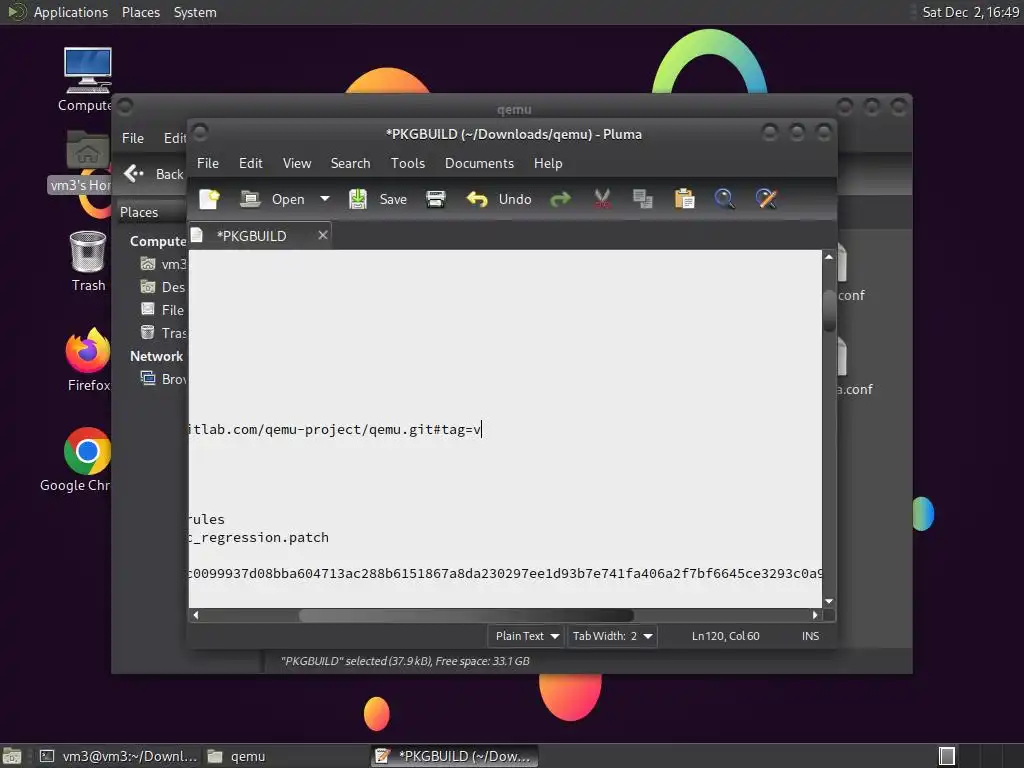Open the Plain Text syntax dropdown
1024x768 pixels.
coord(526,636)
